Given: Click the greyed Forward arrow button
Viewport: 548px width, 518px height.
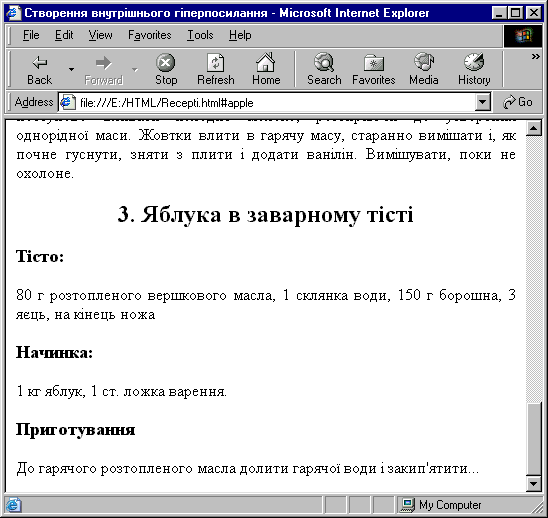Looking at the screenshot, I should [103, 70].
